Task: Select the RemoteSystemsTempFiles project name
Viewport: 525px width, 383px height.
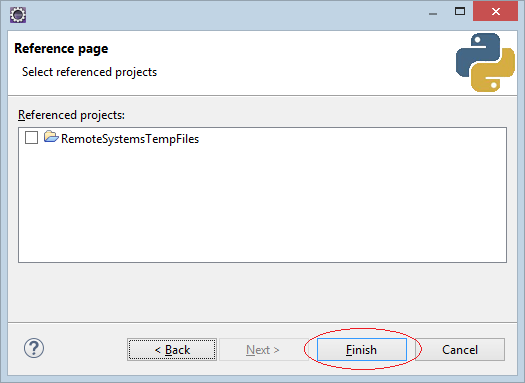Action: [130, 139]
